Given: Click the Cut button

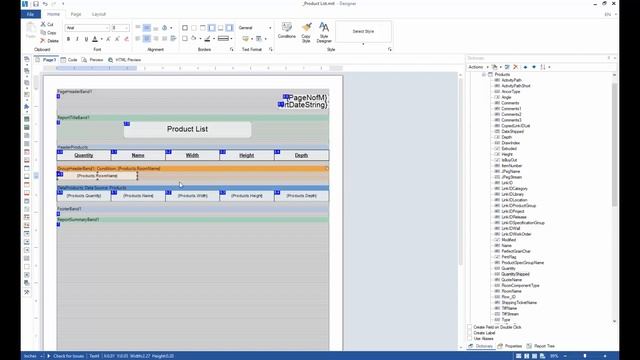Looking at the screenshot, I should (x=47, y=24).
